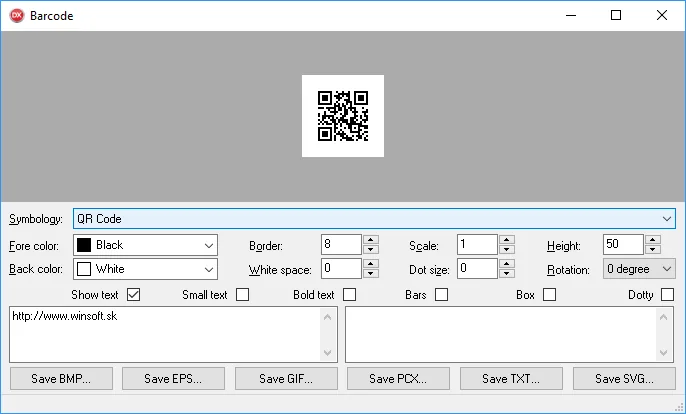Minimize the Barcode window

coord(570,15)
